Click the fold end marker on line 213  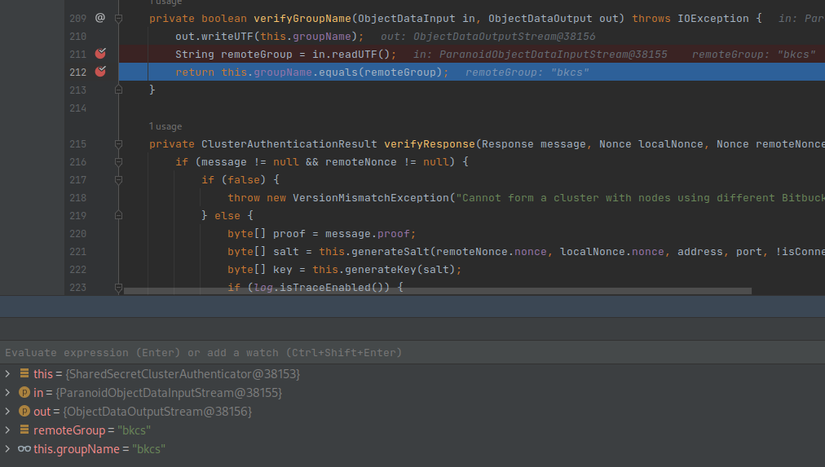point(119,90)
